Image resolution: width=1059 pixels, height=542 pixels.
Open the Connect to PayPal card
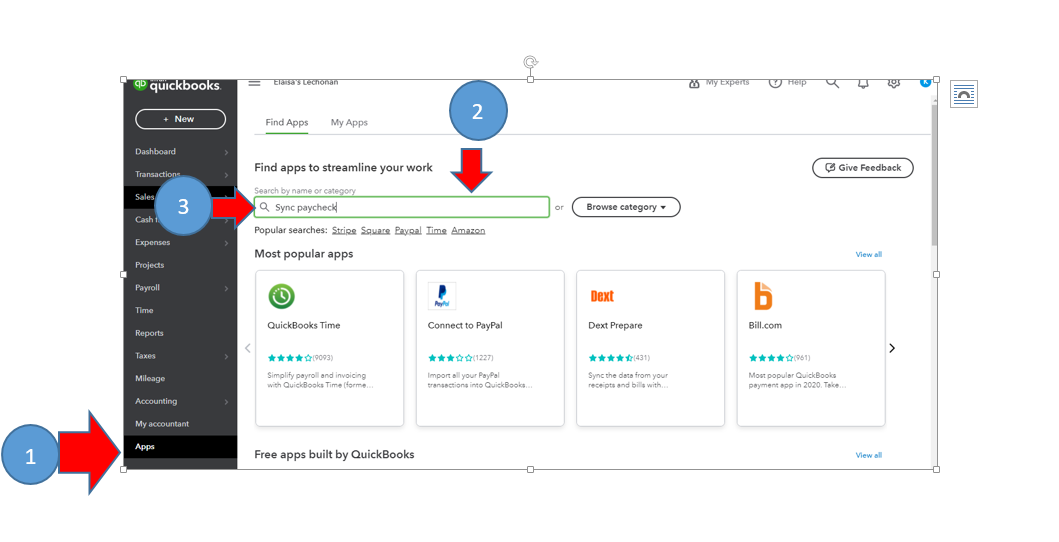[490, 348]
